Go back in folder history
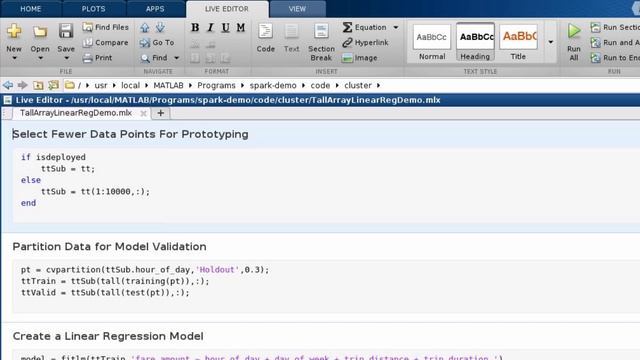Image resolution: width=640 pixels, height=360 pixels. pyautogui.click(x=7, y=85)
